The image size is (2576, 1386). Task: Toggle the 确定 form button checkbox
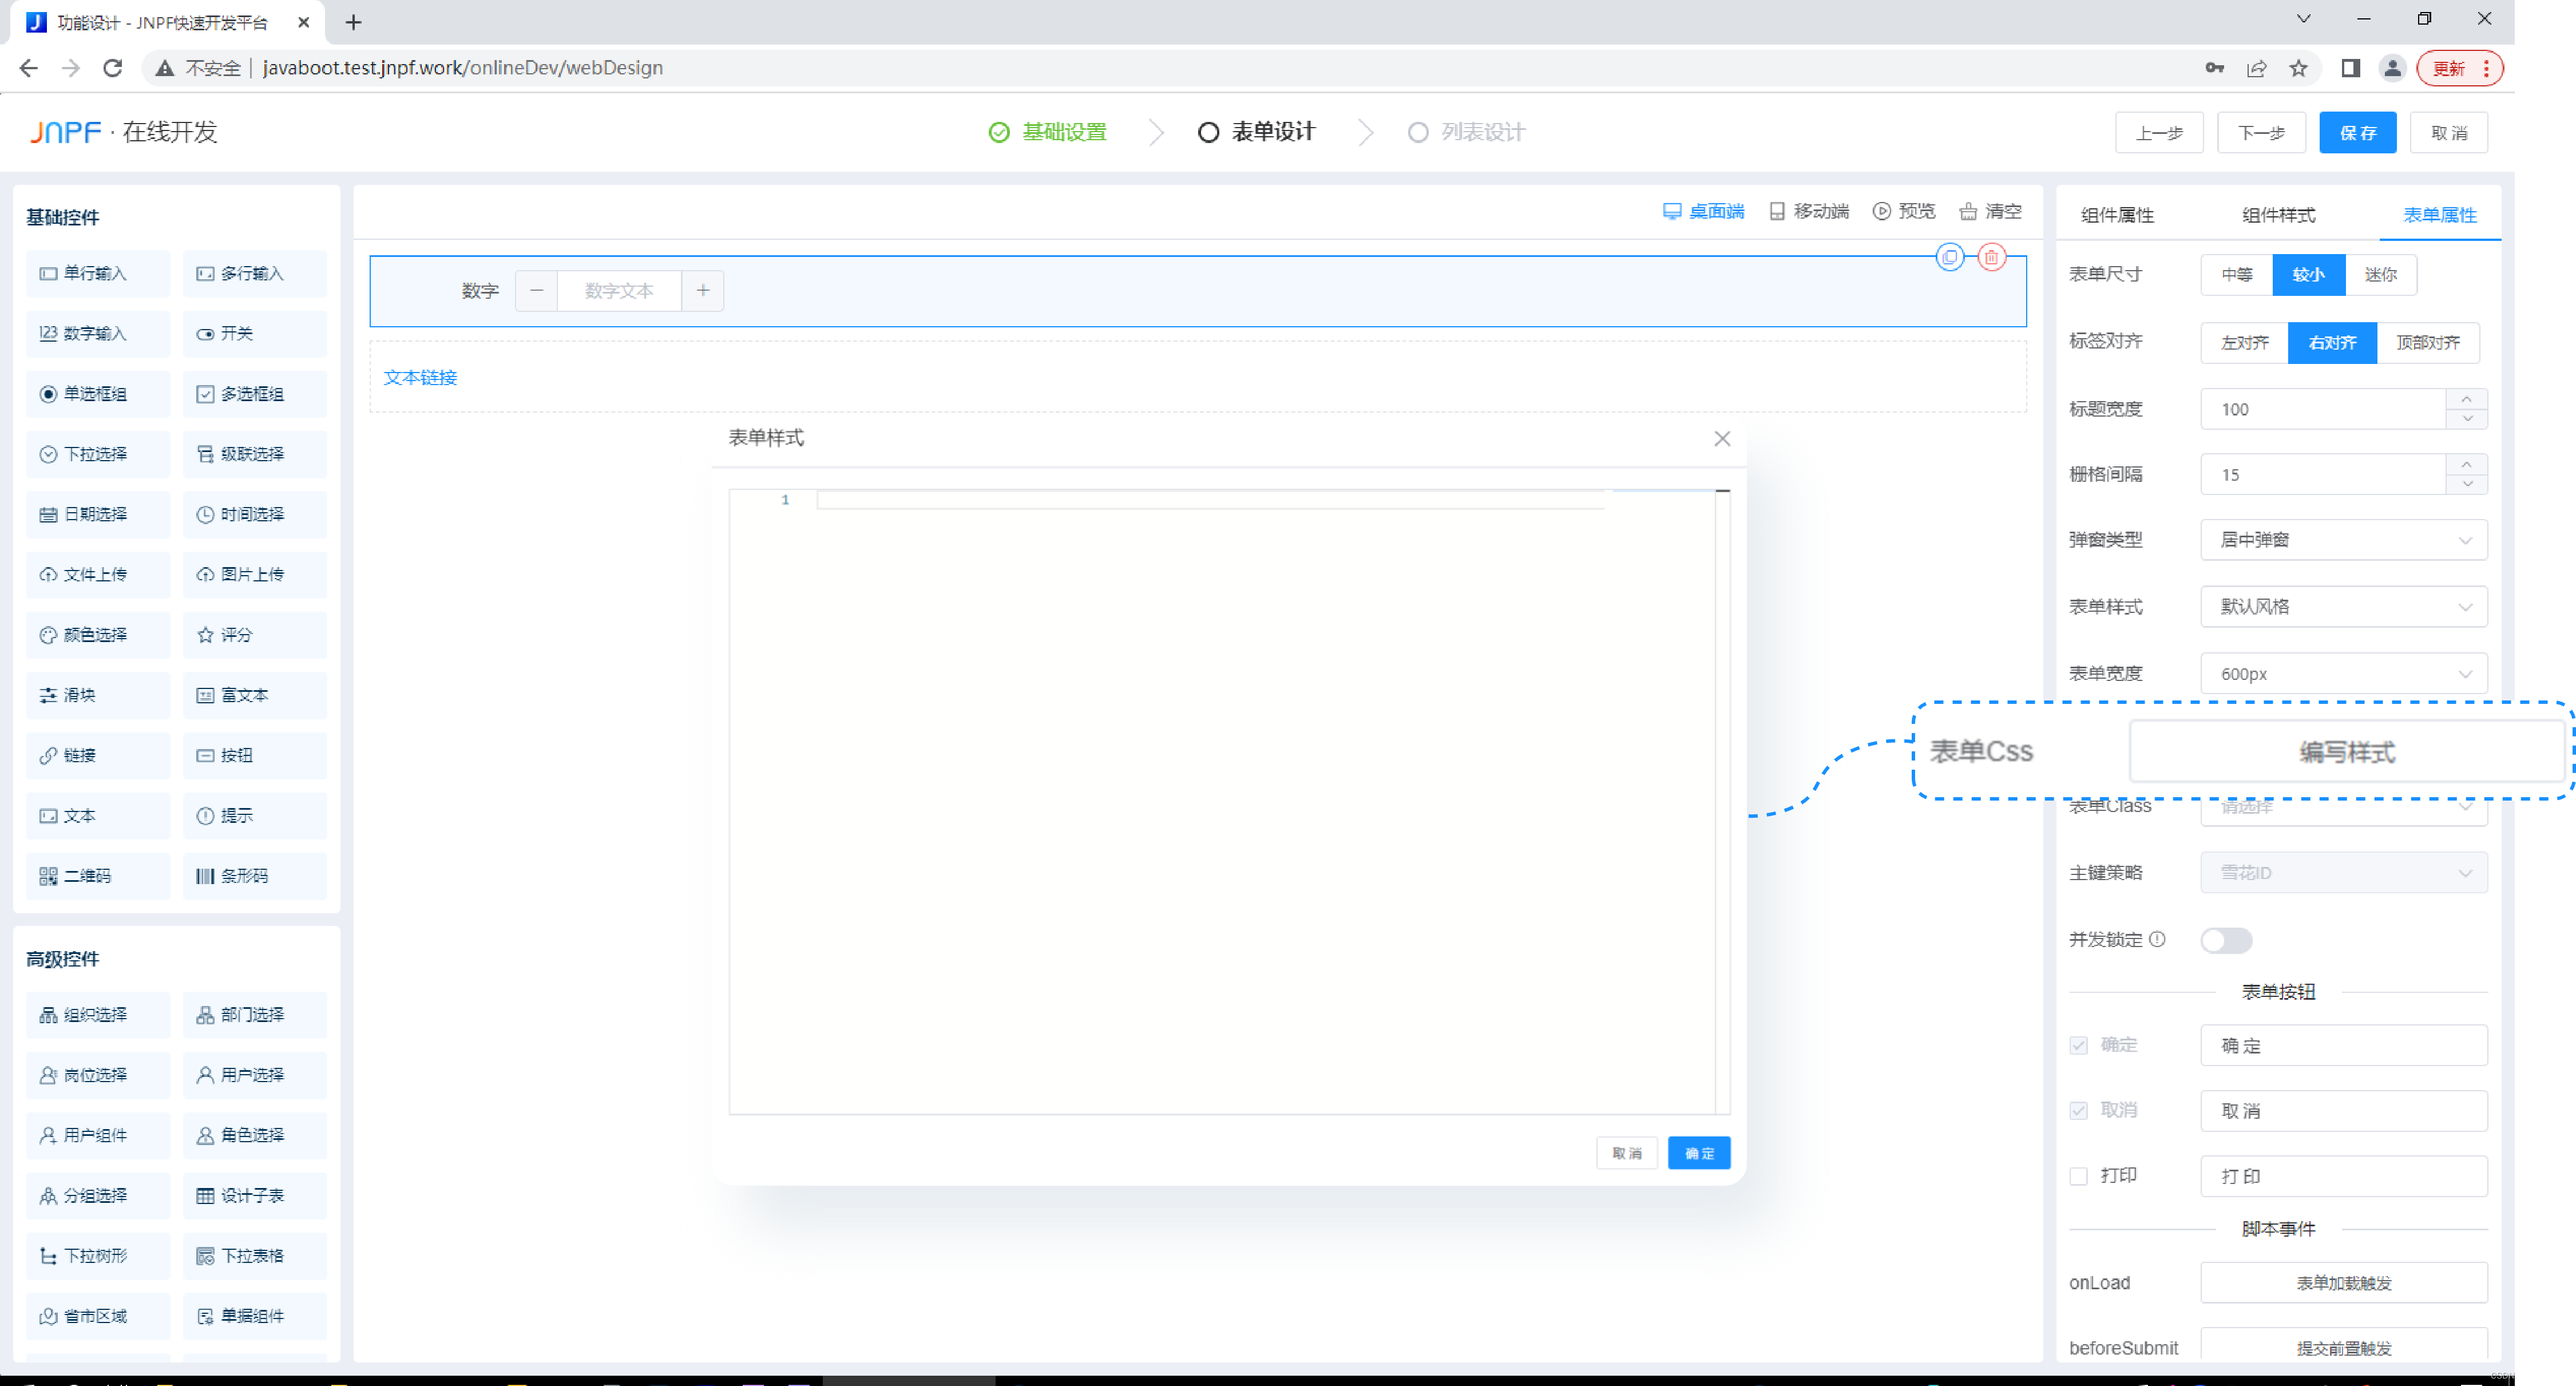click(2079, 1045)
